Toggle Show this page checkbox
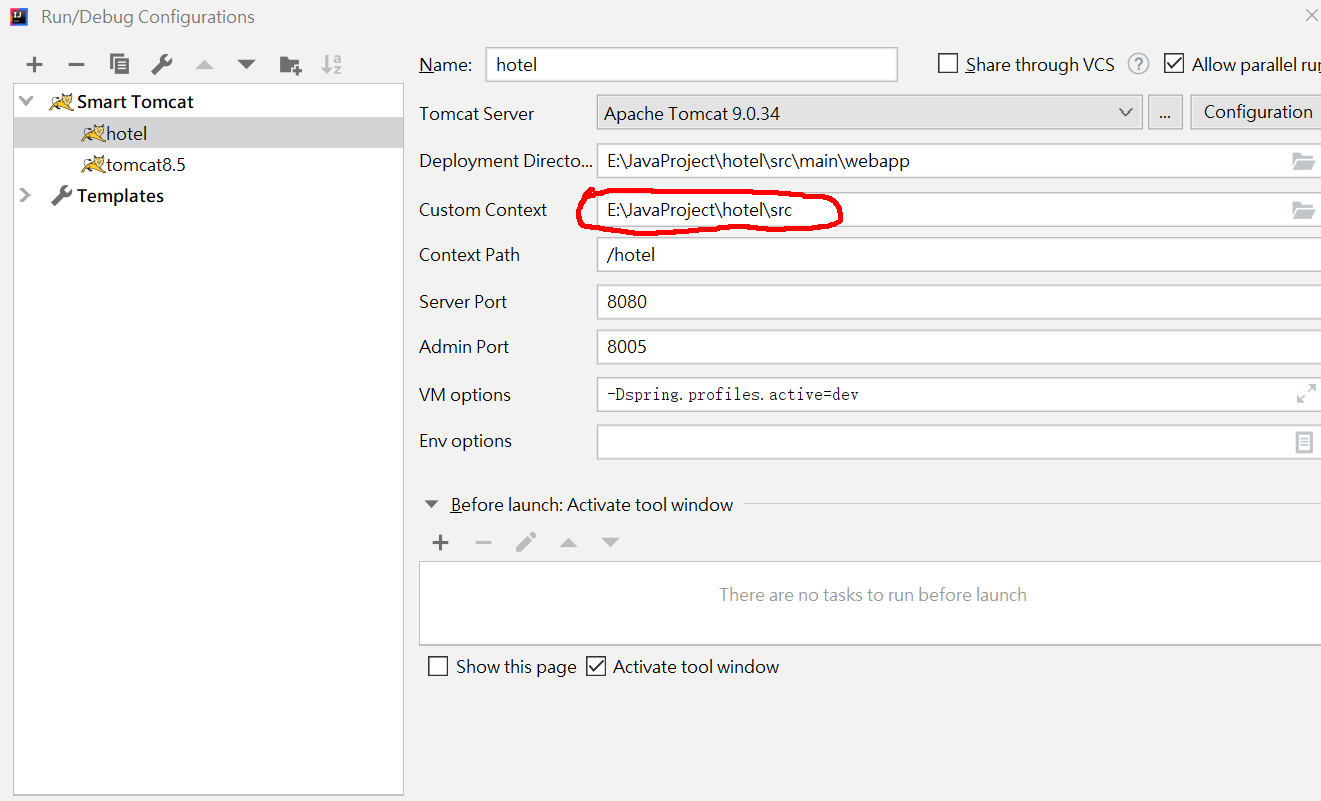Image resolution: width=1321 pixels, height=801 pixels. [x=438, y=666]
